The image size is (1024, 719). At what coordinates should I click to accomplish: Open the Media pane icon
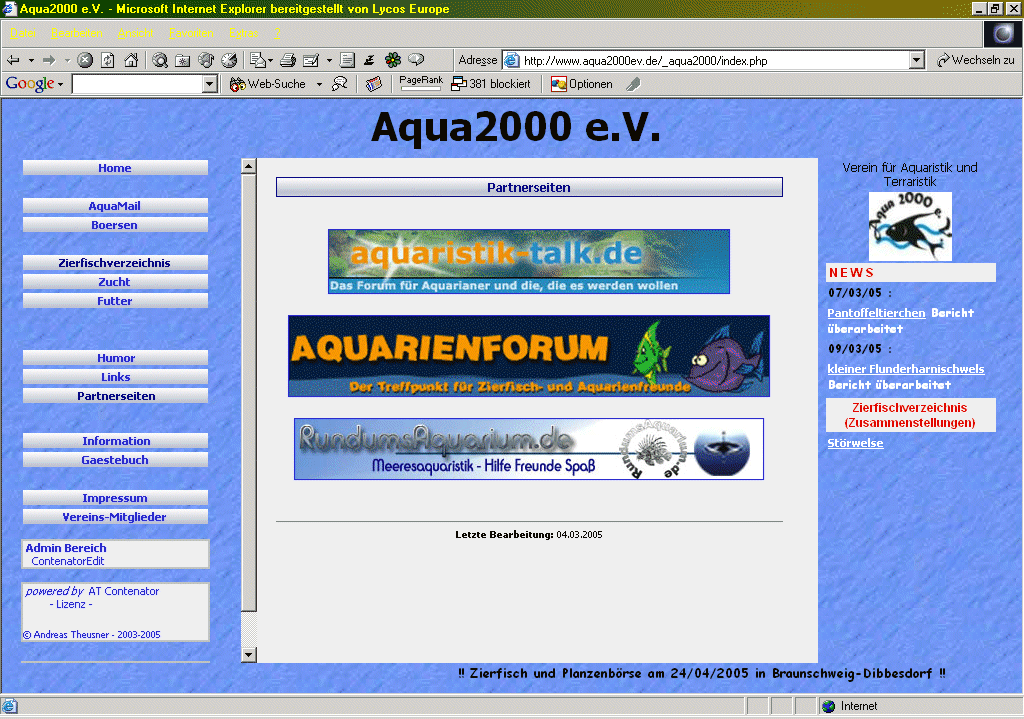[206, 61]
